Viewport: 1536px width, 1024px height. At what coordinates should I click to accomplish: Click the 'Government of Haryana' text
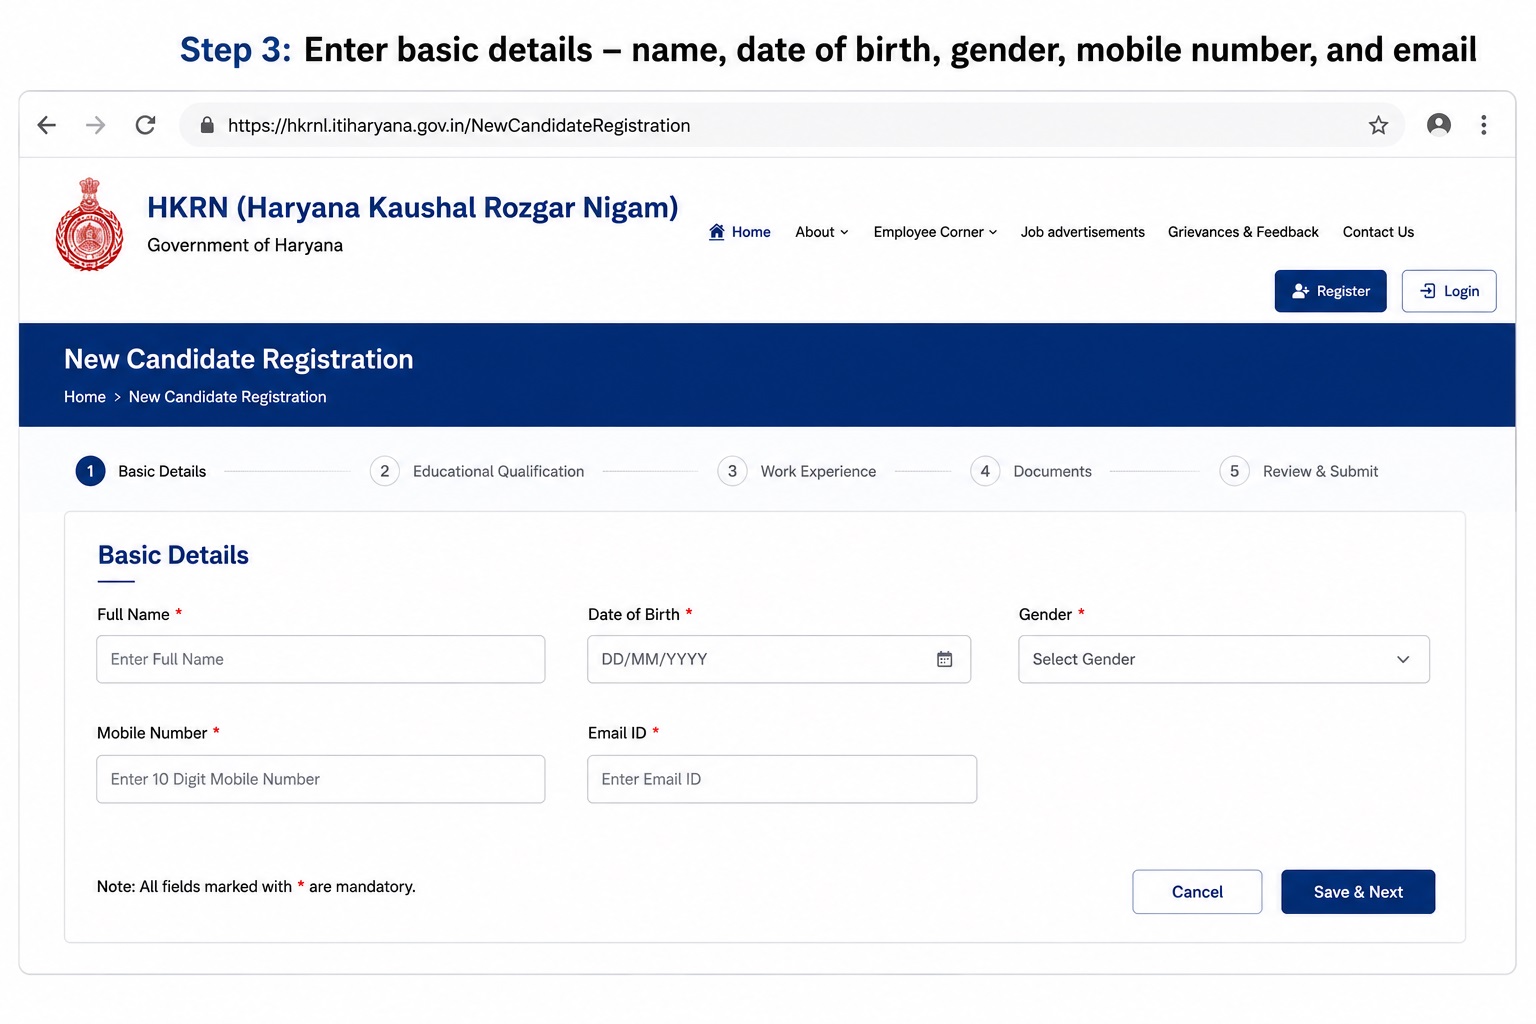[x=245, y=245]
